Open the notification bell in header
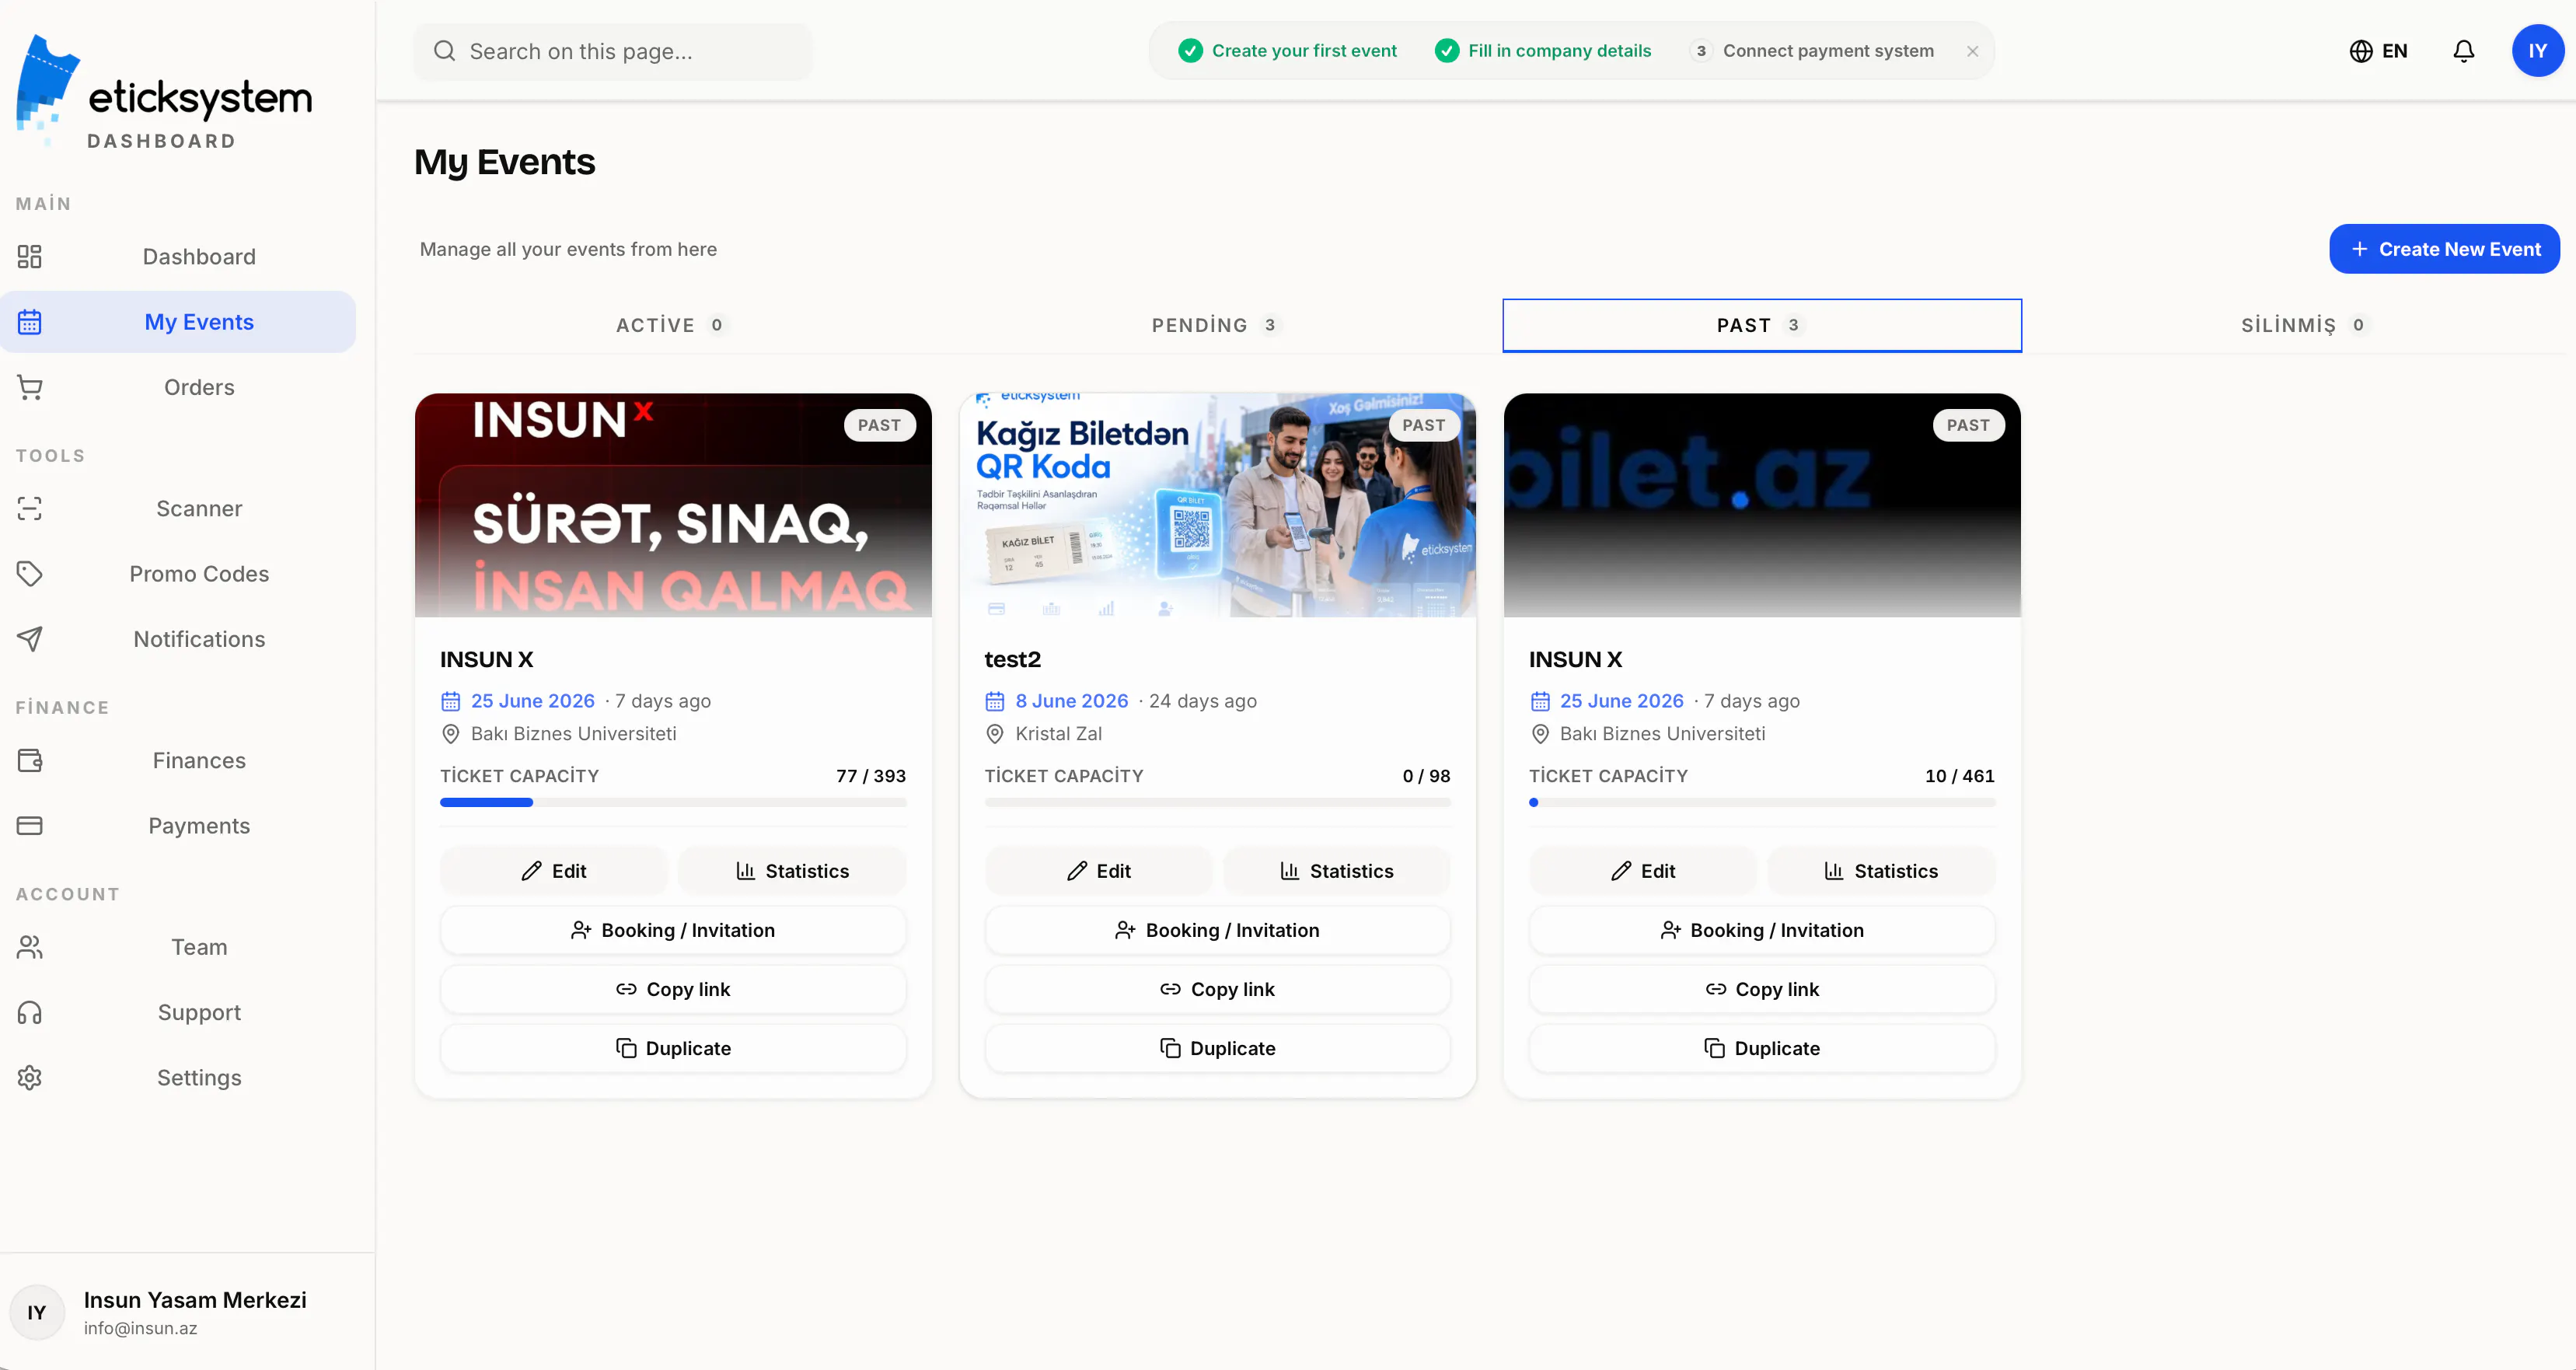Image resolution: width=2576 pixels, height=1370 pixels. coord(2464,51)
